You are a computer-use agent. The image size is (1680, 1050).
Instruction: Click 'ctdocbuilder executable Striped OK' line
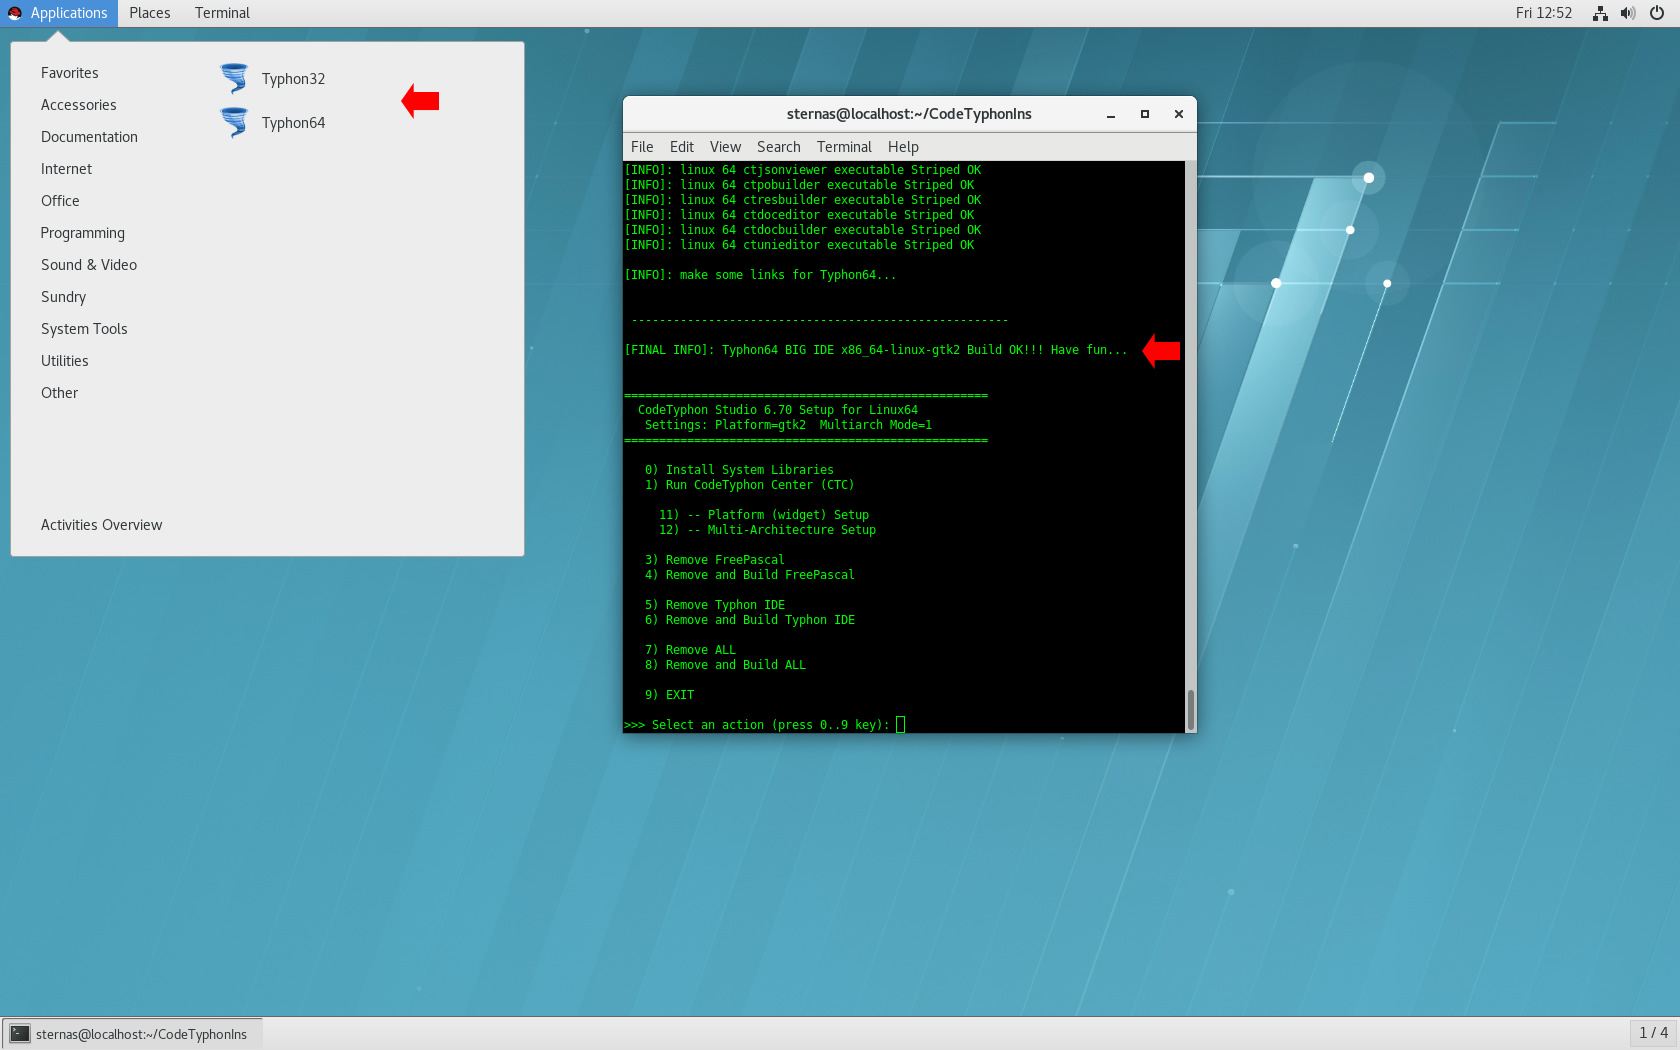coord(802,230)
